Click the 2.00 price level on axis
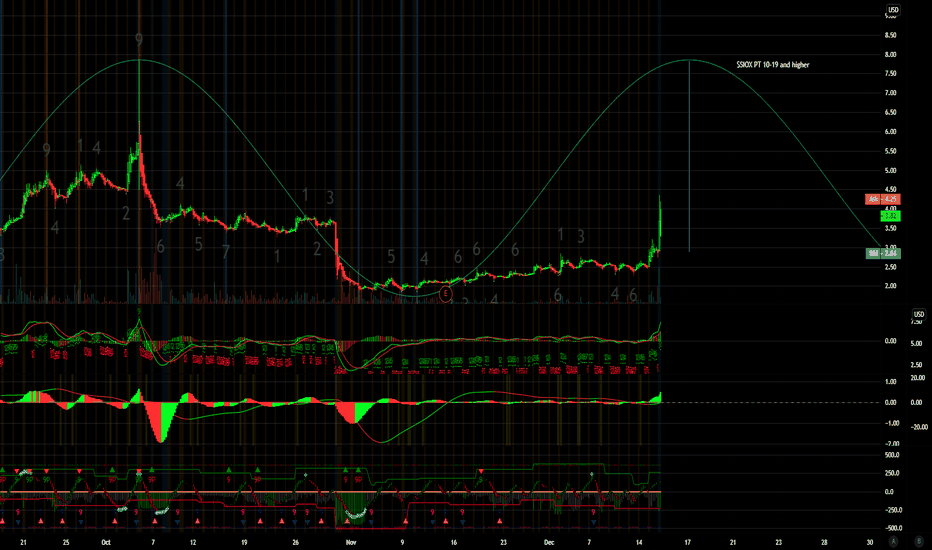 coord(890,286)
